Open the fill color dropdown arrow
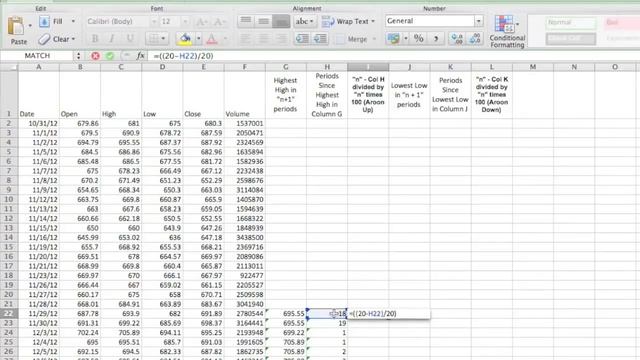Viewport: 640px width, 360px height. [198, 39]
